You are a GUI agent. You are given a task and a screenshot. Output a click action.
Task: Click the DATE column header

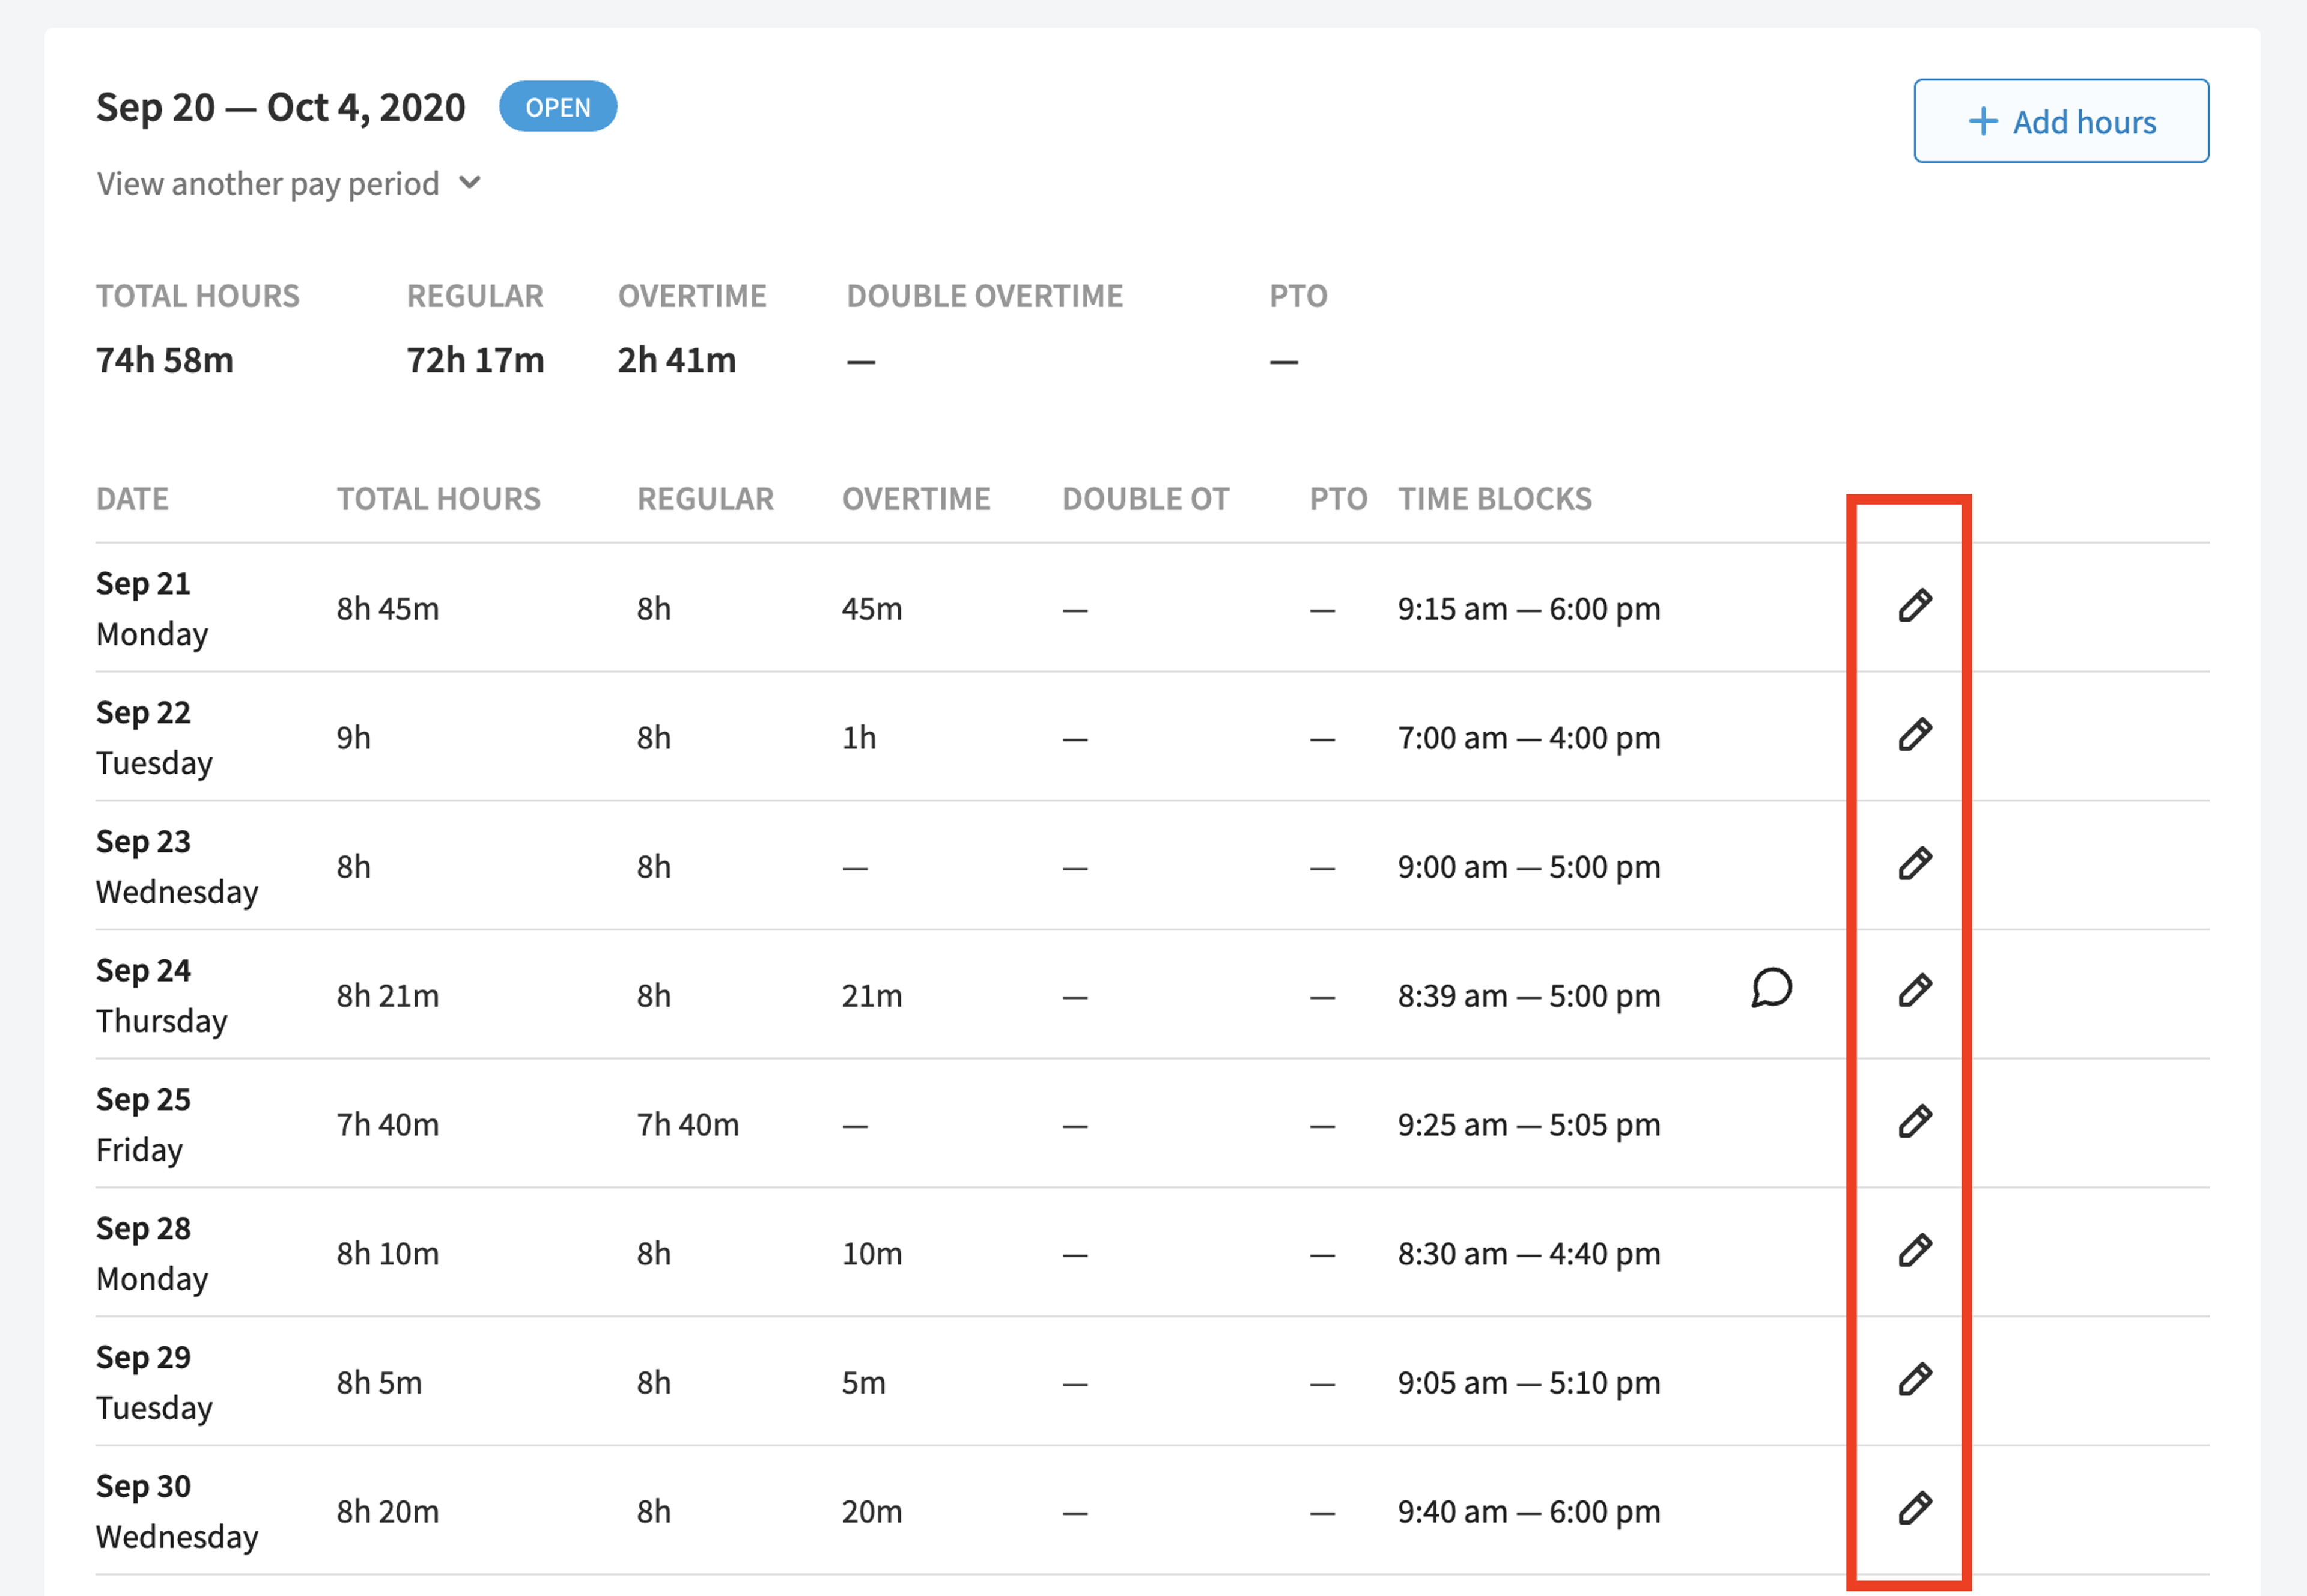pos(132,499)
